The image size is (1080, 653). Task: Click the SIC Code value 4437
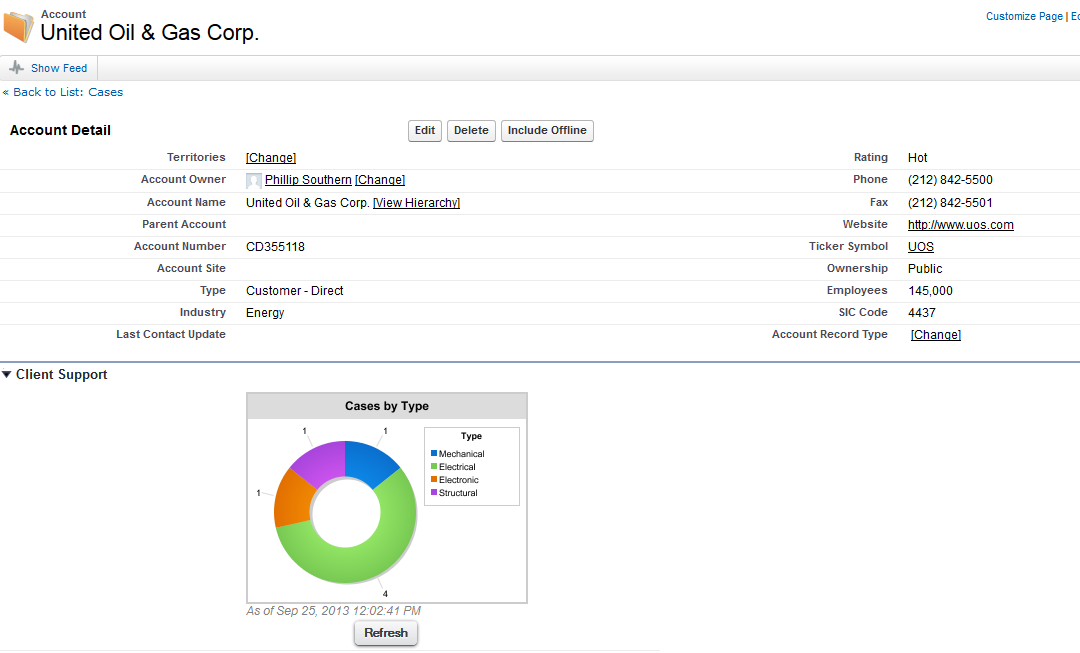pyautogui.click(x=922, y=313)
